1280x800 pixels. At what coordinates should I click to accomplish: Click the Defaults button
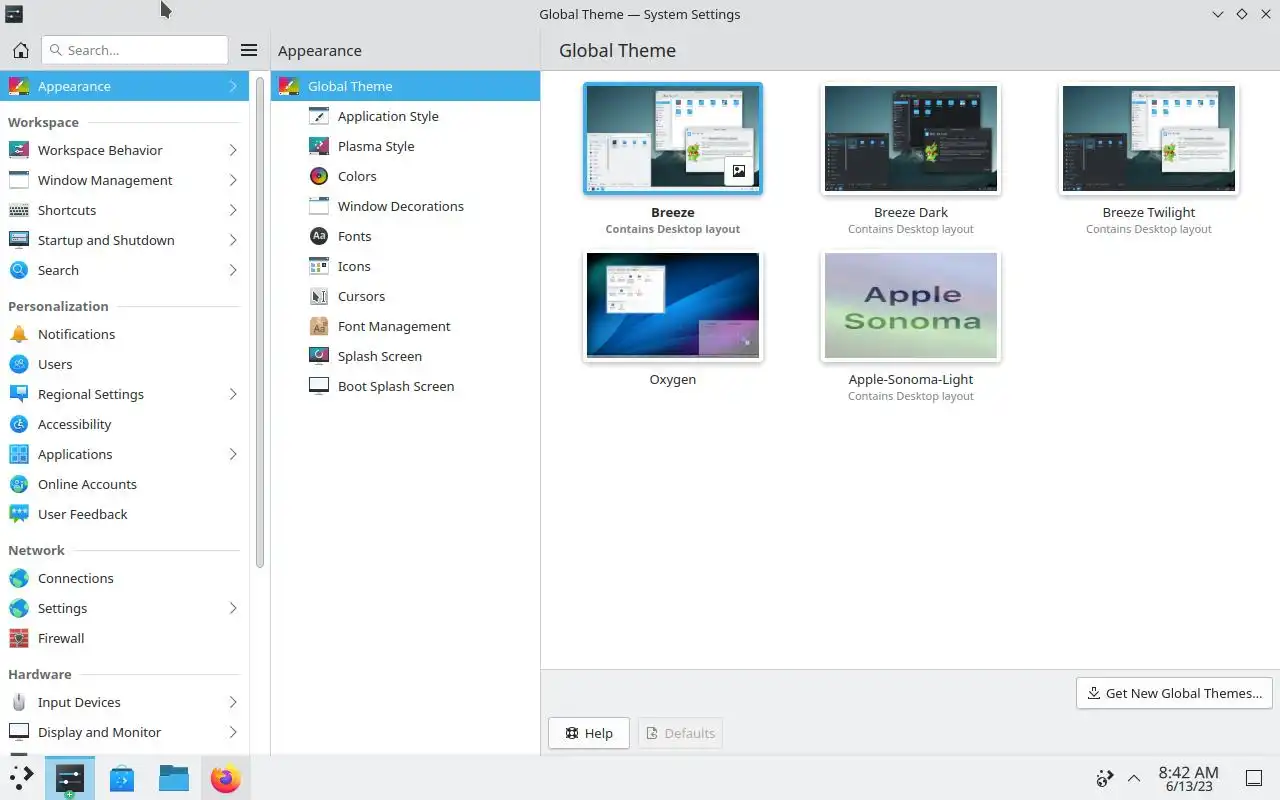coord(680,733)
